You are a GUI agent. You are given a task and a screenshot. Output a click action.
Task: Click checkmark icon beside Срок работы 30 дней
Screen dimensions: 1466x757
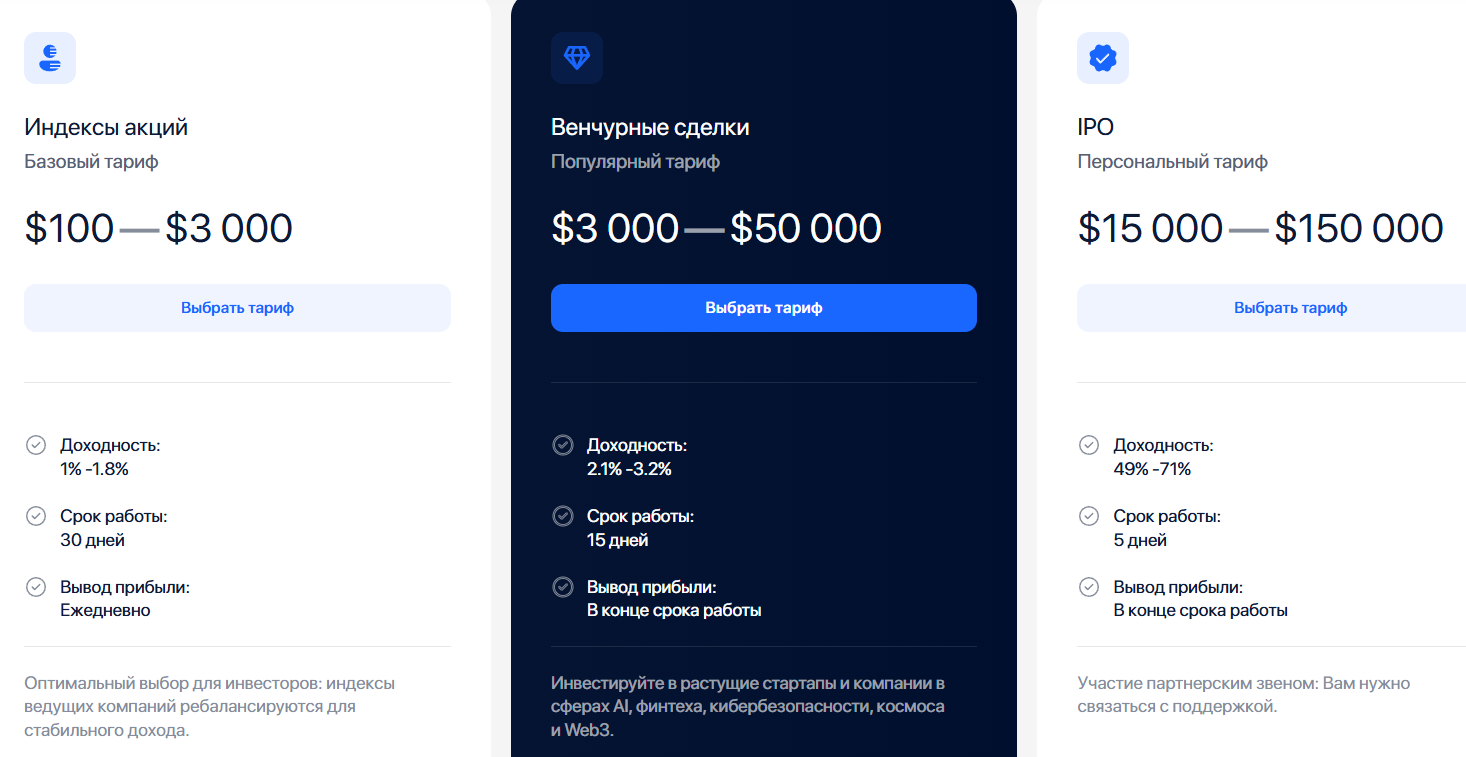(x=36, y=516)
